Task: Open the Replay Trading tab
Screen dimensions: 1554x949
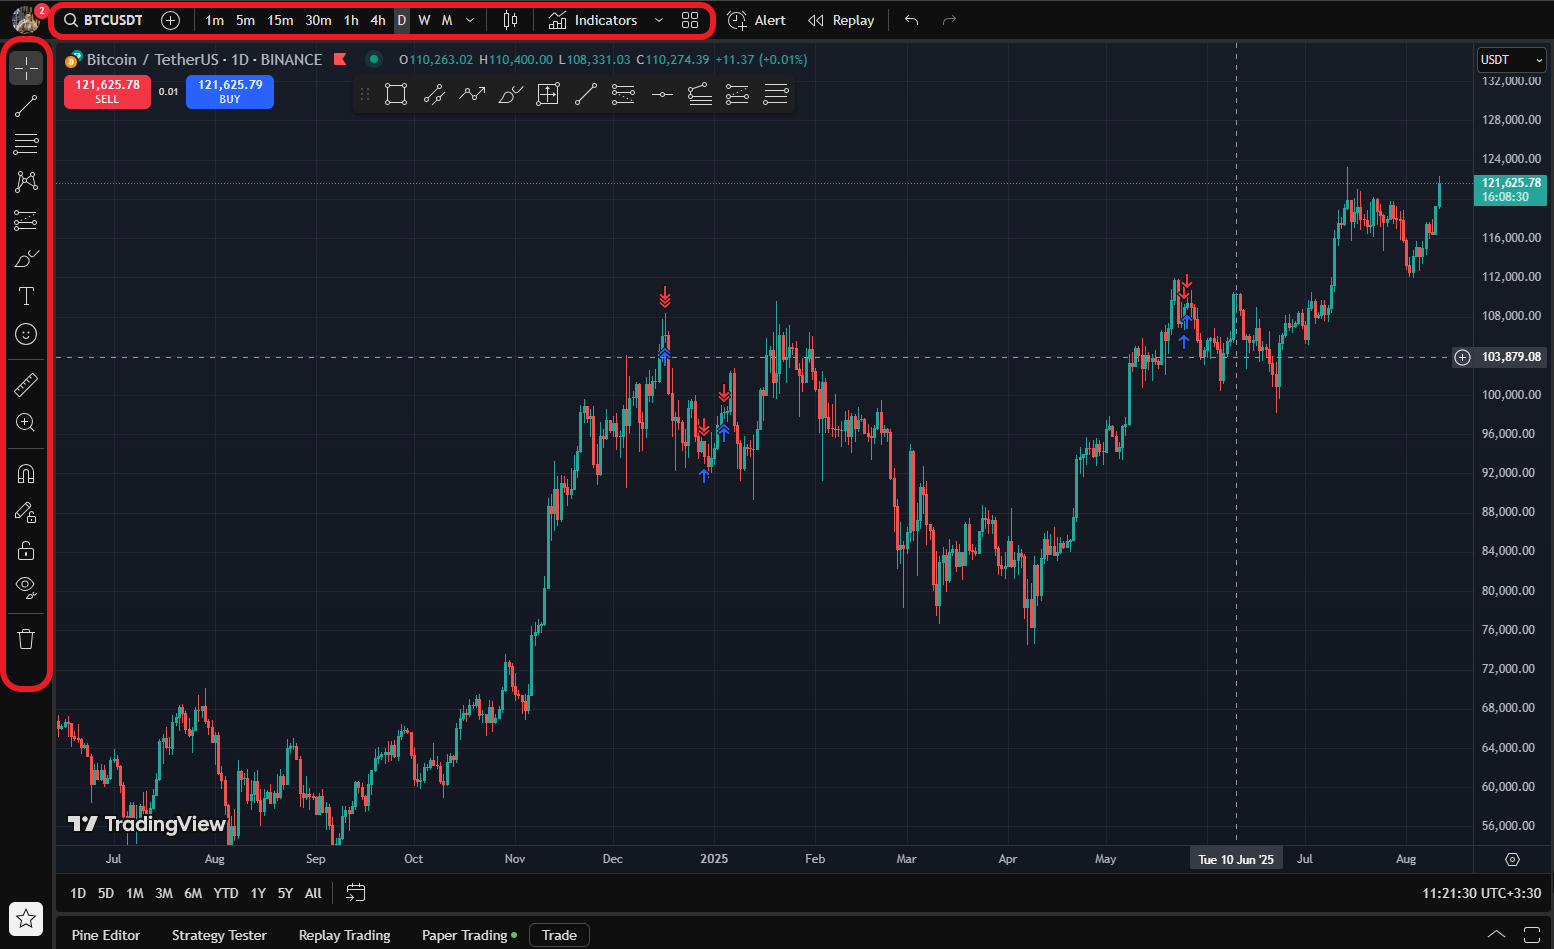Action: pos(344,935)
